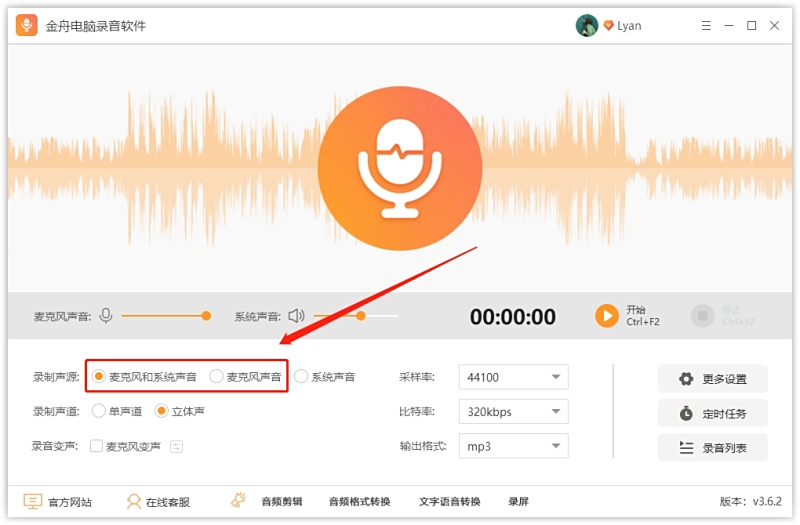This screenshot has width=800, height=525.
Task: Click the 版本: v3.6.2 version text
Action: pyautogui.click(x=751, y=502)
